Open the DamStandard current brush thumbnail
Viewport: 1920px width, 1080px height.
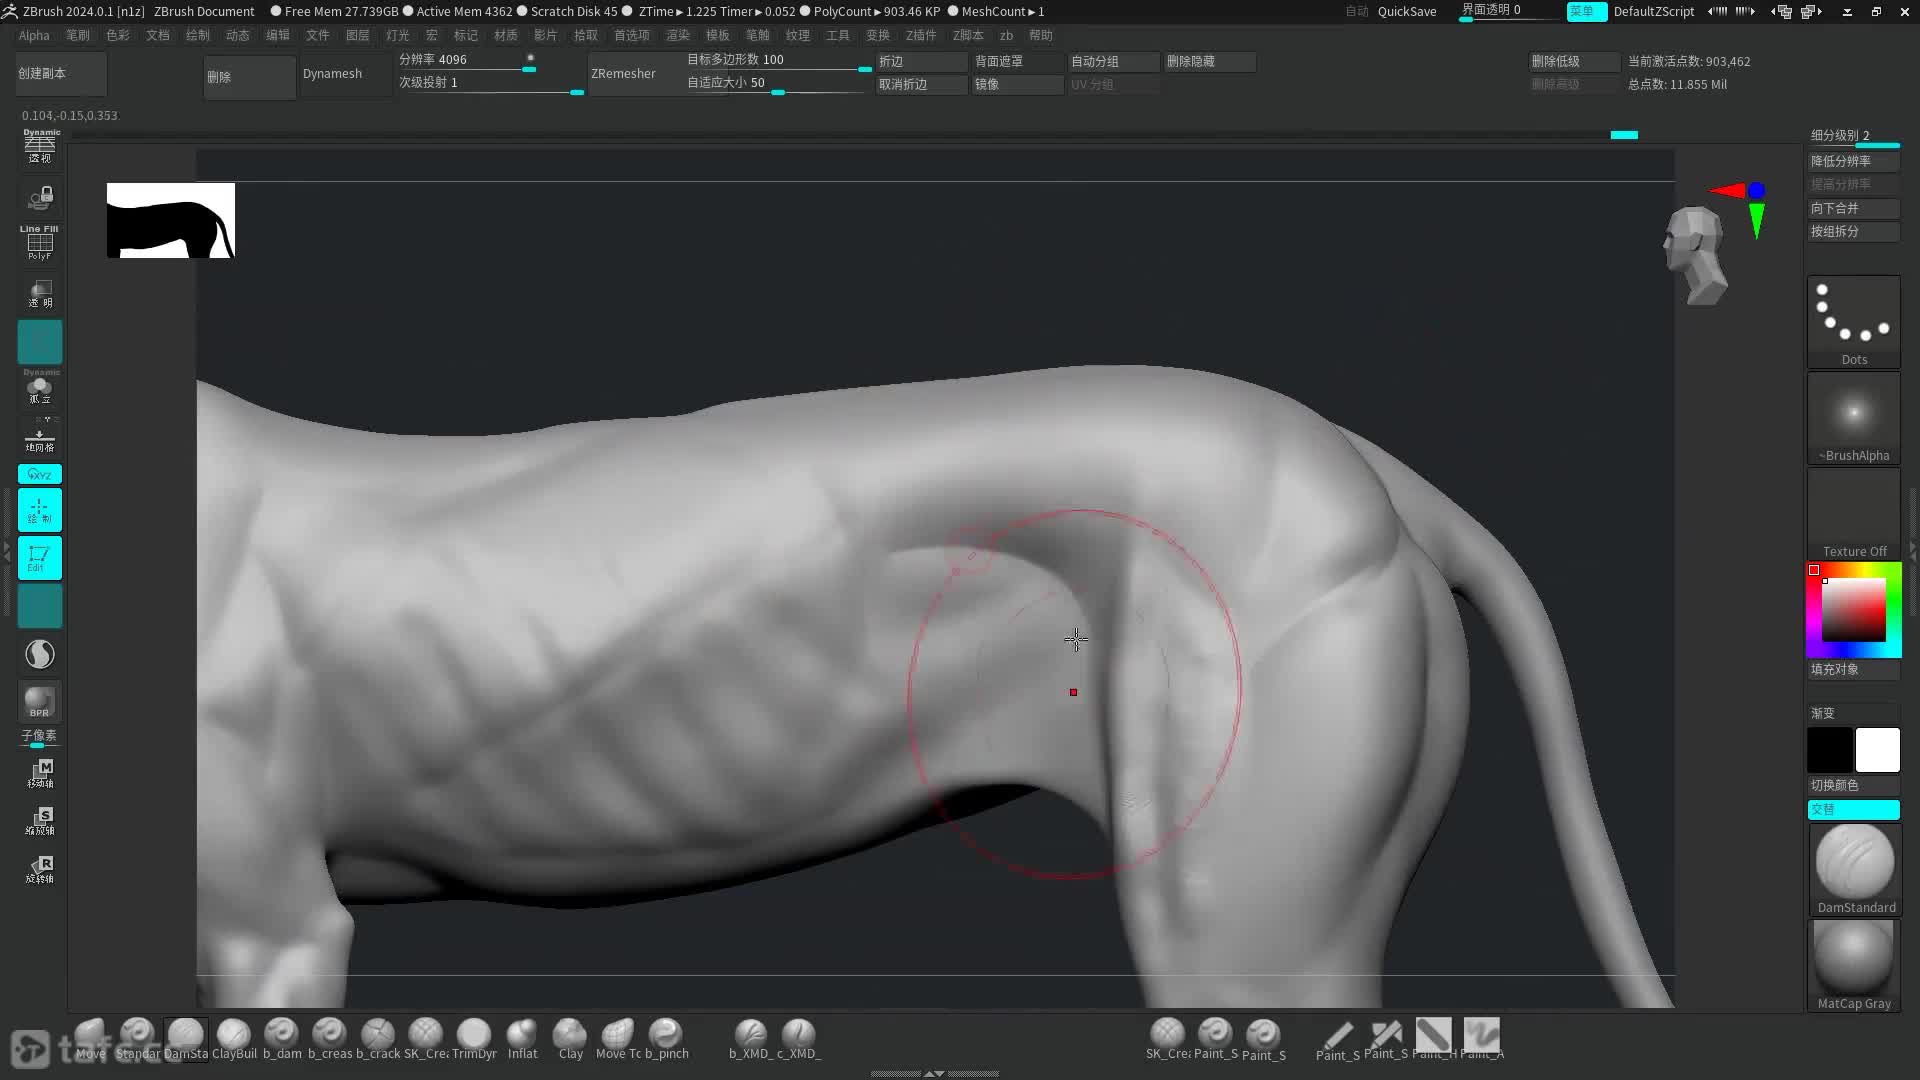point(1854,868)
